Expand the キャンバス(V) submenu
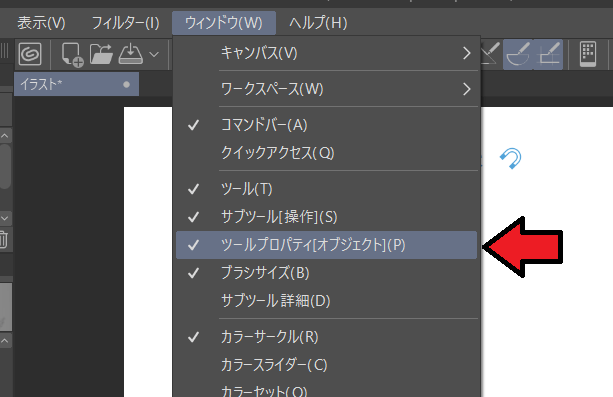Viewport: 613px width, 397px height. 326,53
